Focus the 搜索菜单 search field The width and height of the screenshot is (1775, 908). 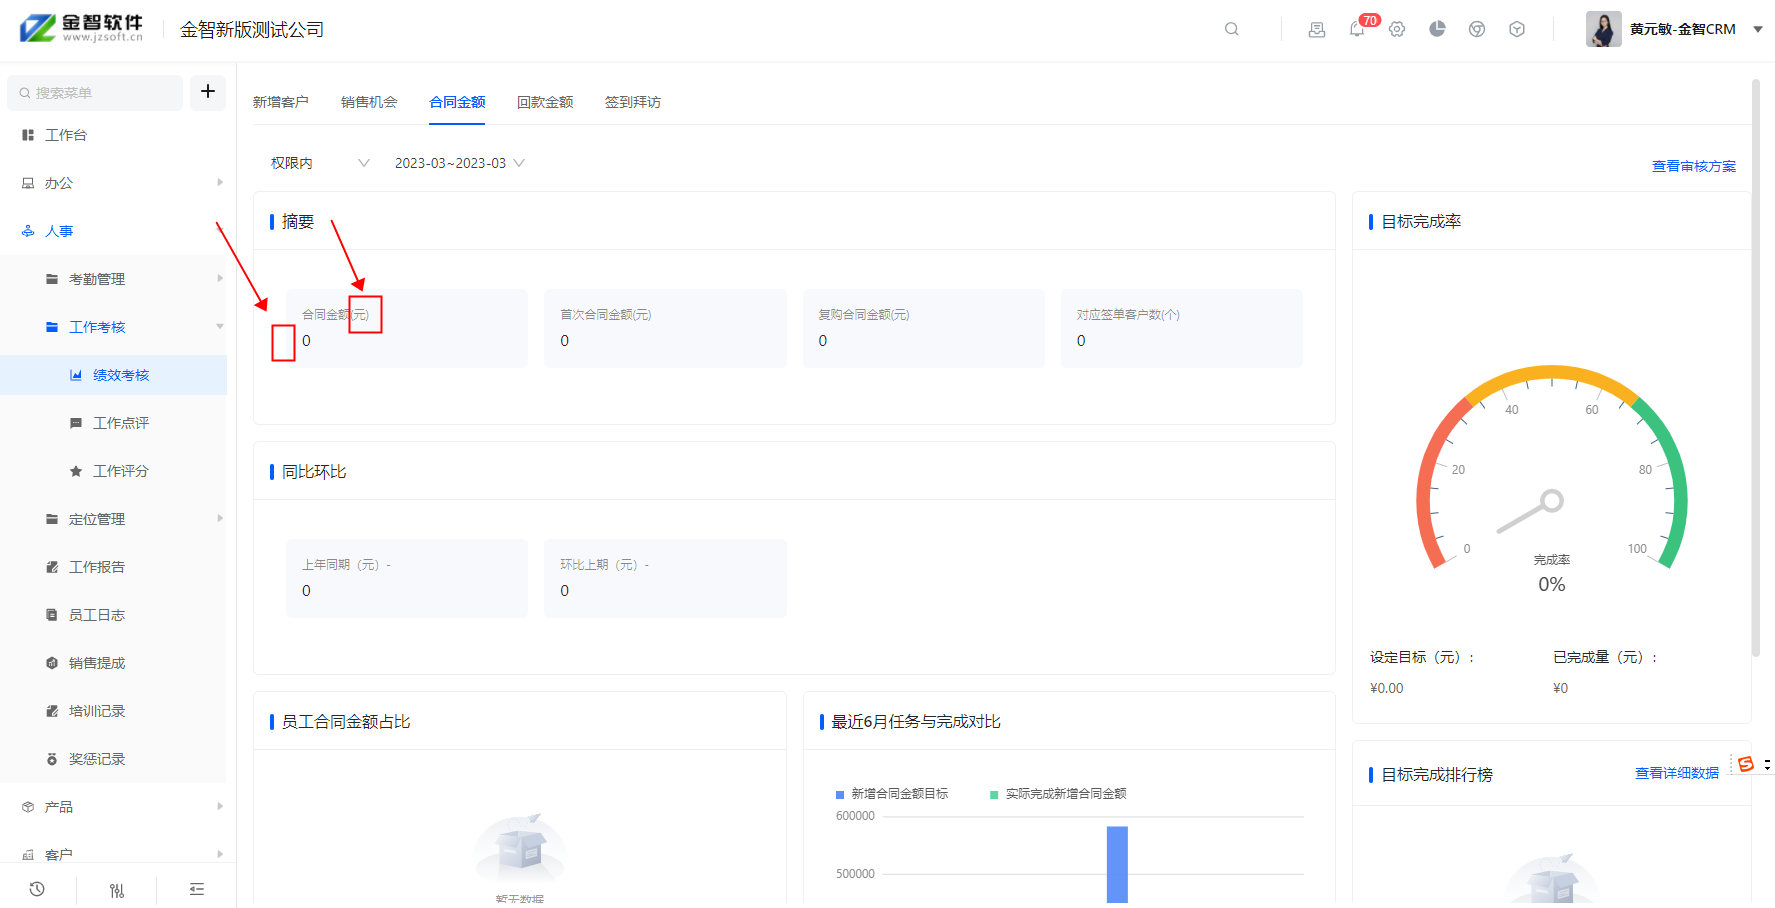click(95, 93)
